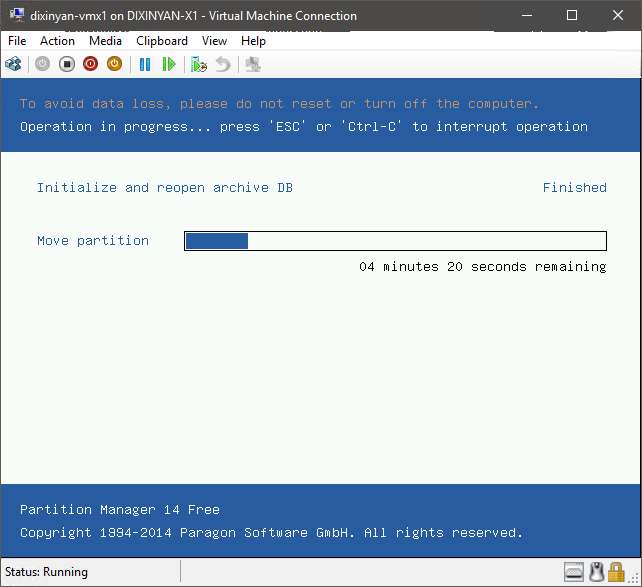Image resolution: width=642 pixels, height=587 pixels.
Task: Click the 'Move partition' label
Action: pos(93,241)
